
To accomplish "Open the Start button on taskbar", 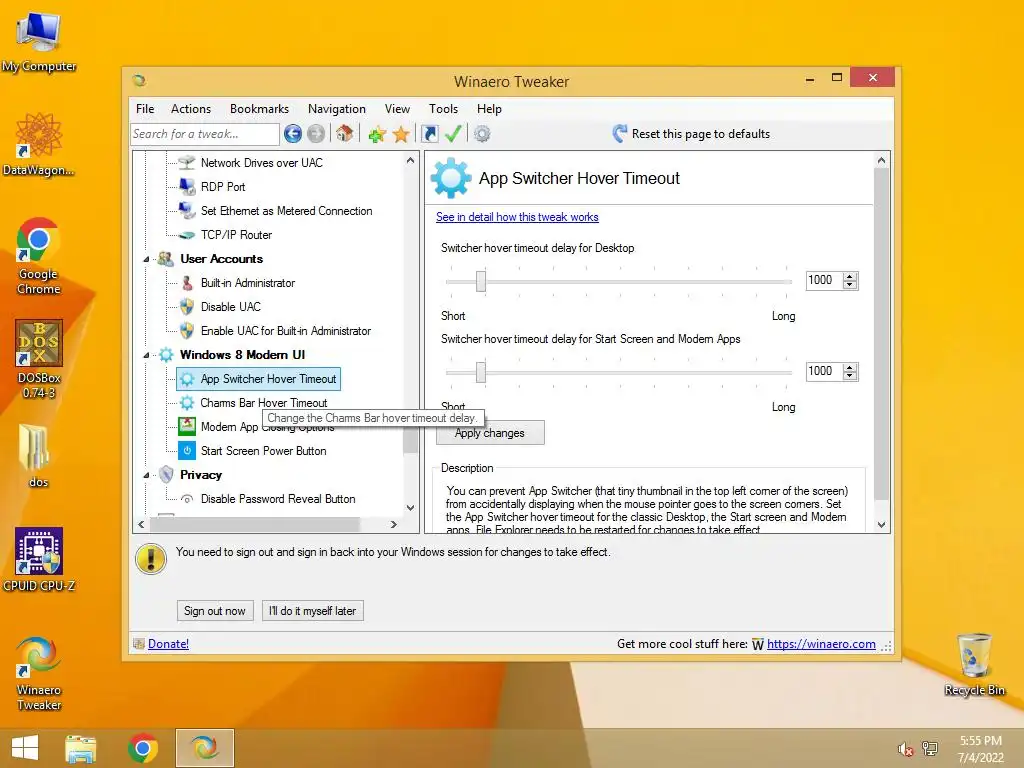I will 25,748.
